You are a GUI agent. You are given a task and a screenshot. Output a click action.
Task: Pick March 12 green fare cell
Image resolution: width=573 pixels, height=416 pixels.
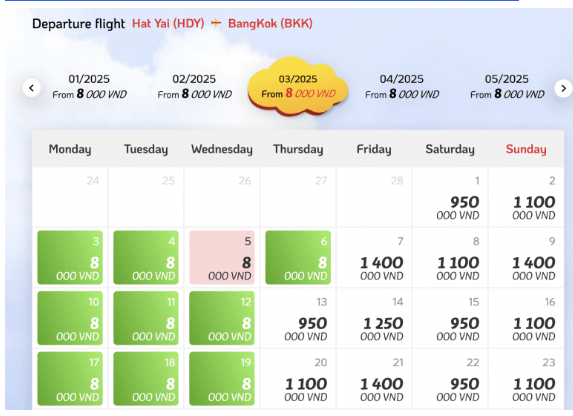(222, 318)
